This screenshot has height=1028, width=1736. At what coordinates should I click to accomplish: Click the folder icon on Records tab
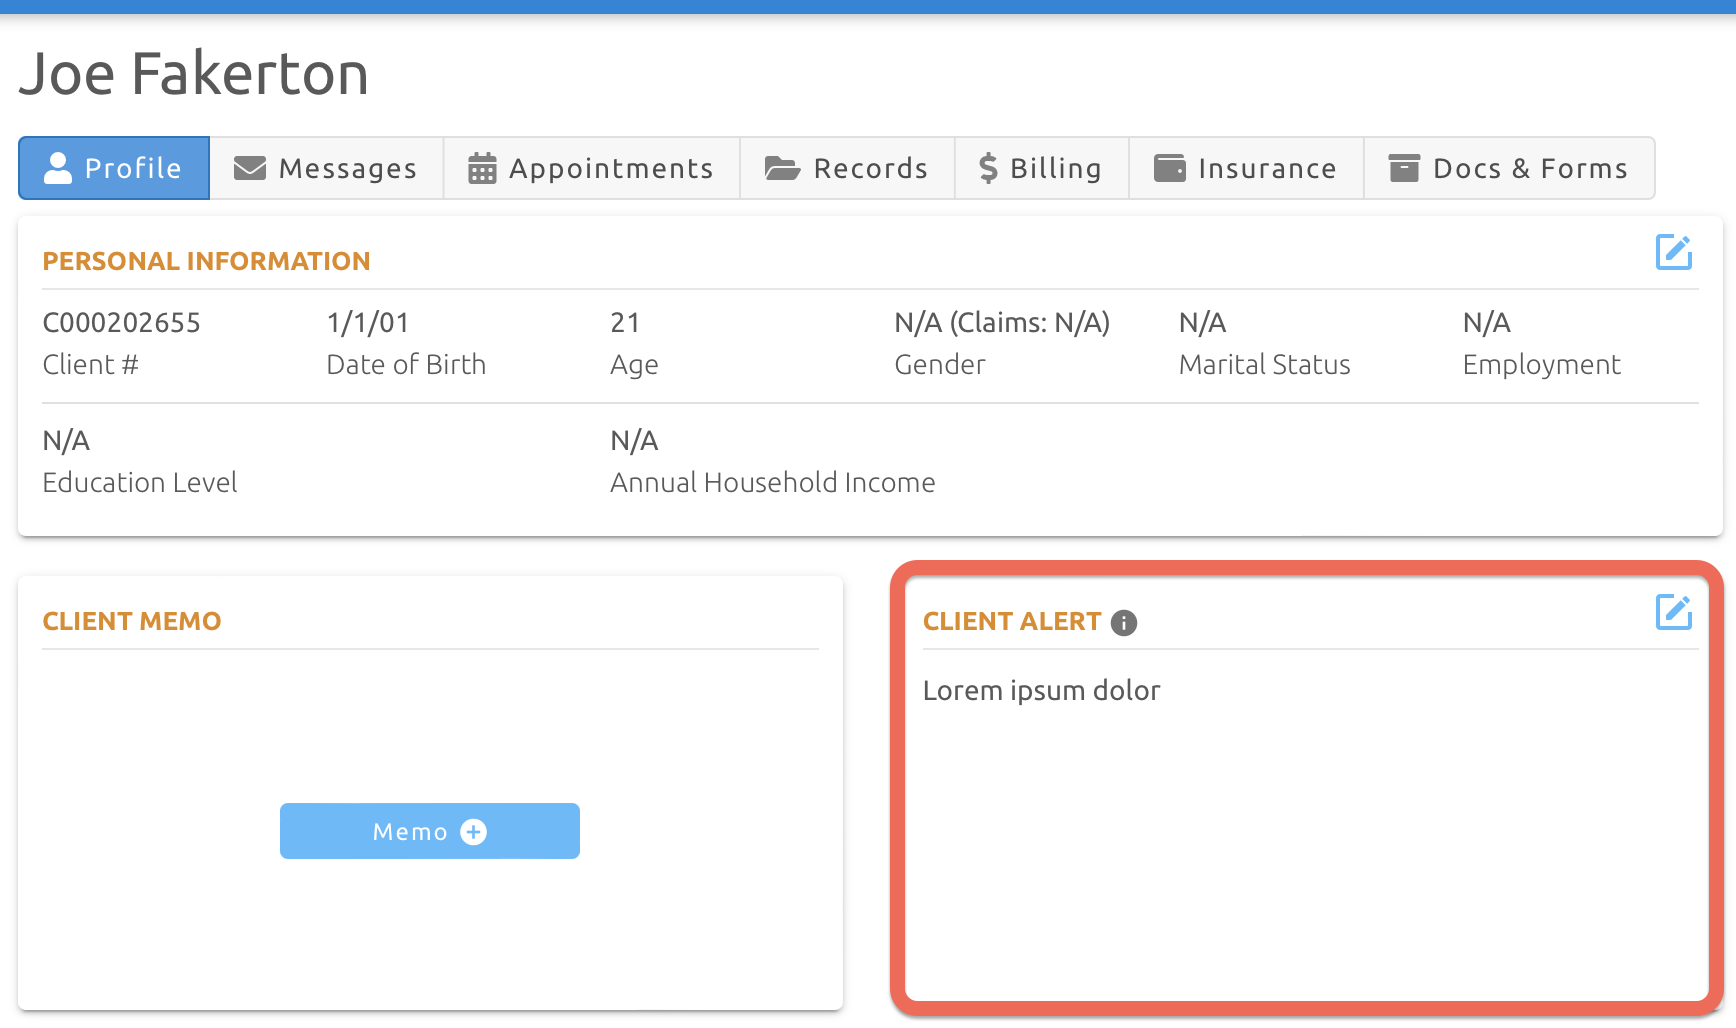pos(781,168)
